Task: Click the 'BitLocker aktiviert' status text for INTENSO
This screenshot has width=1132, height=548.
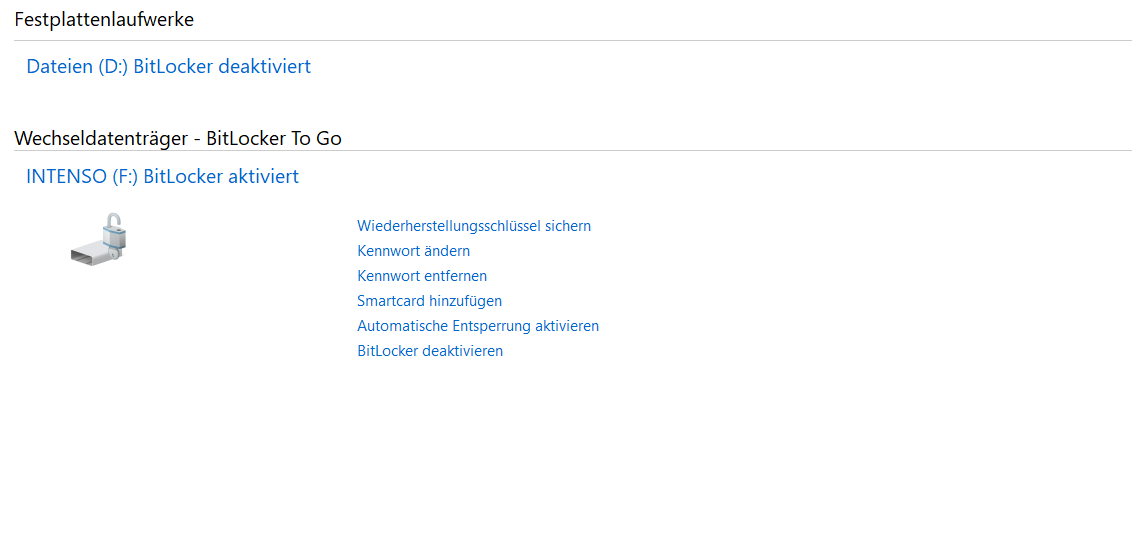Action: (x=221, y=177)
